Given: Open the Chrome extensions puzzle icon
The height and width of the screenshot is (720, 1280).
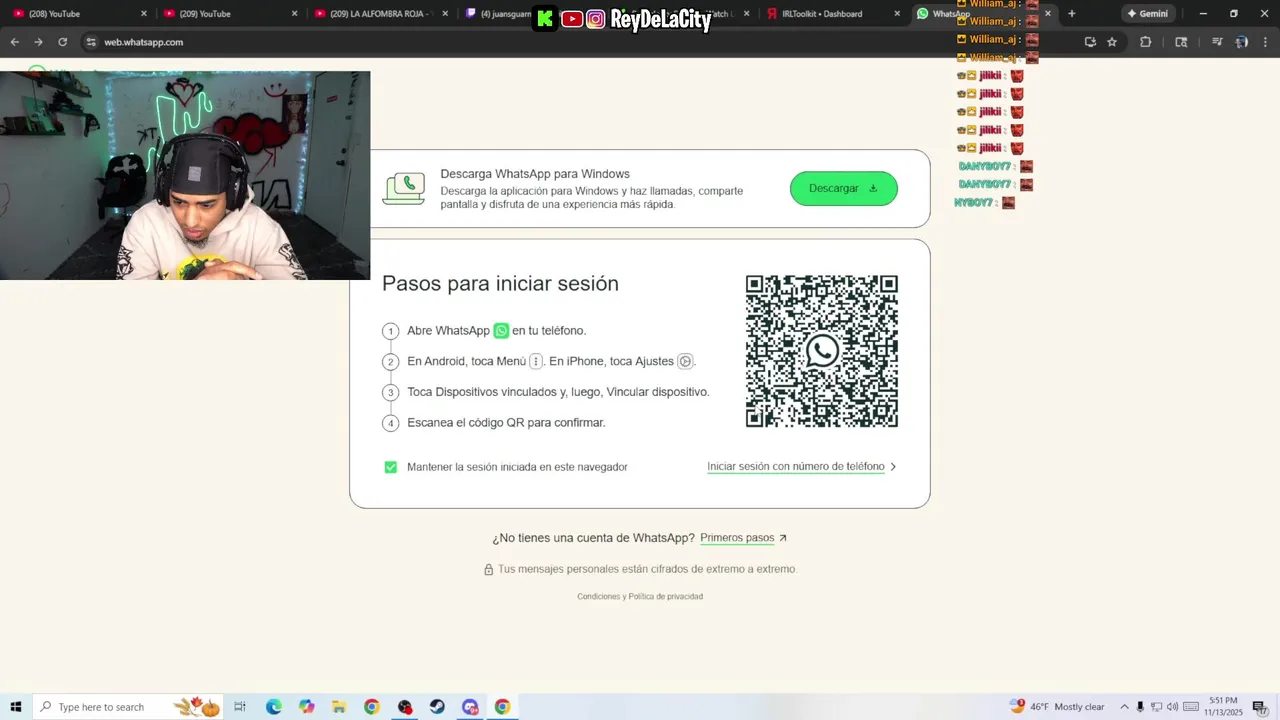Looking at the screenshot, I should tap(1146, 42).
